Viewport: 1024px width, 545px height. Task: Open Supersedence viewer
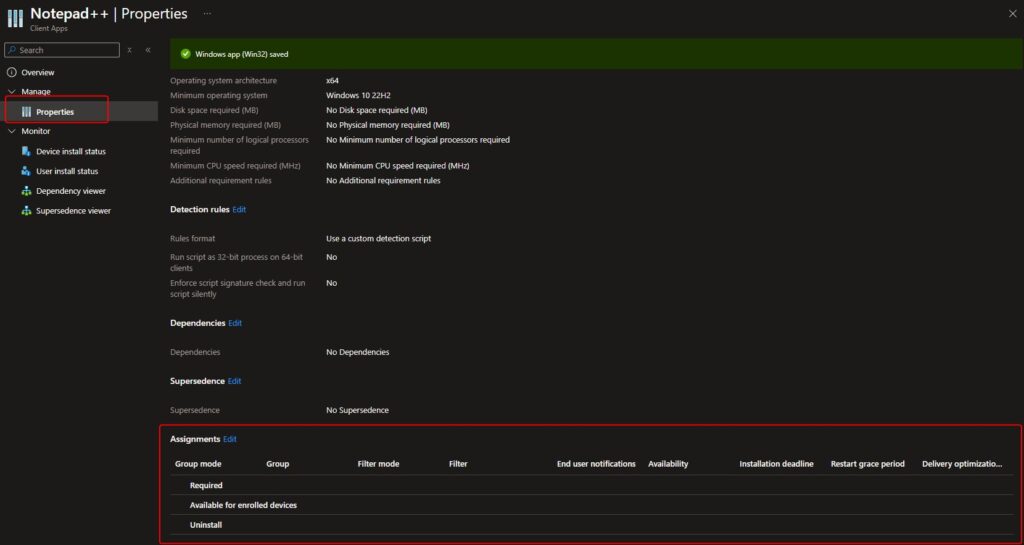pyautogui.click(x=73, y=211)
